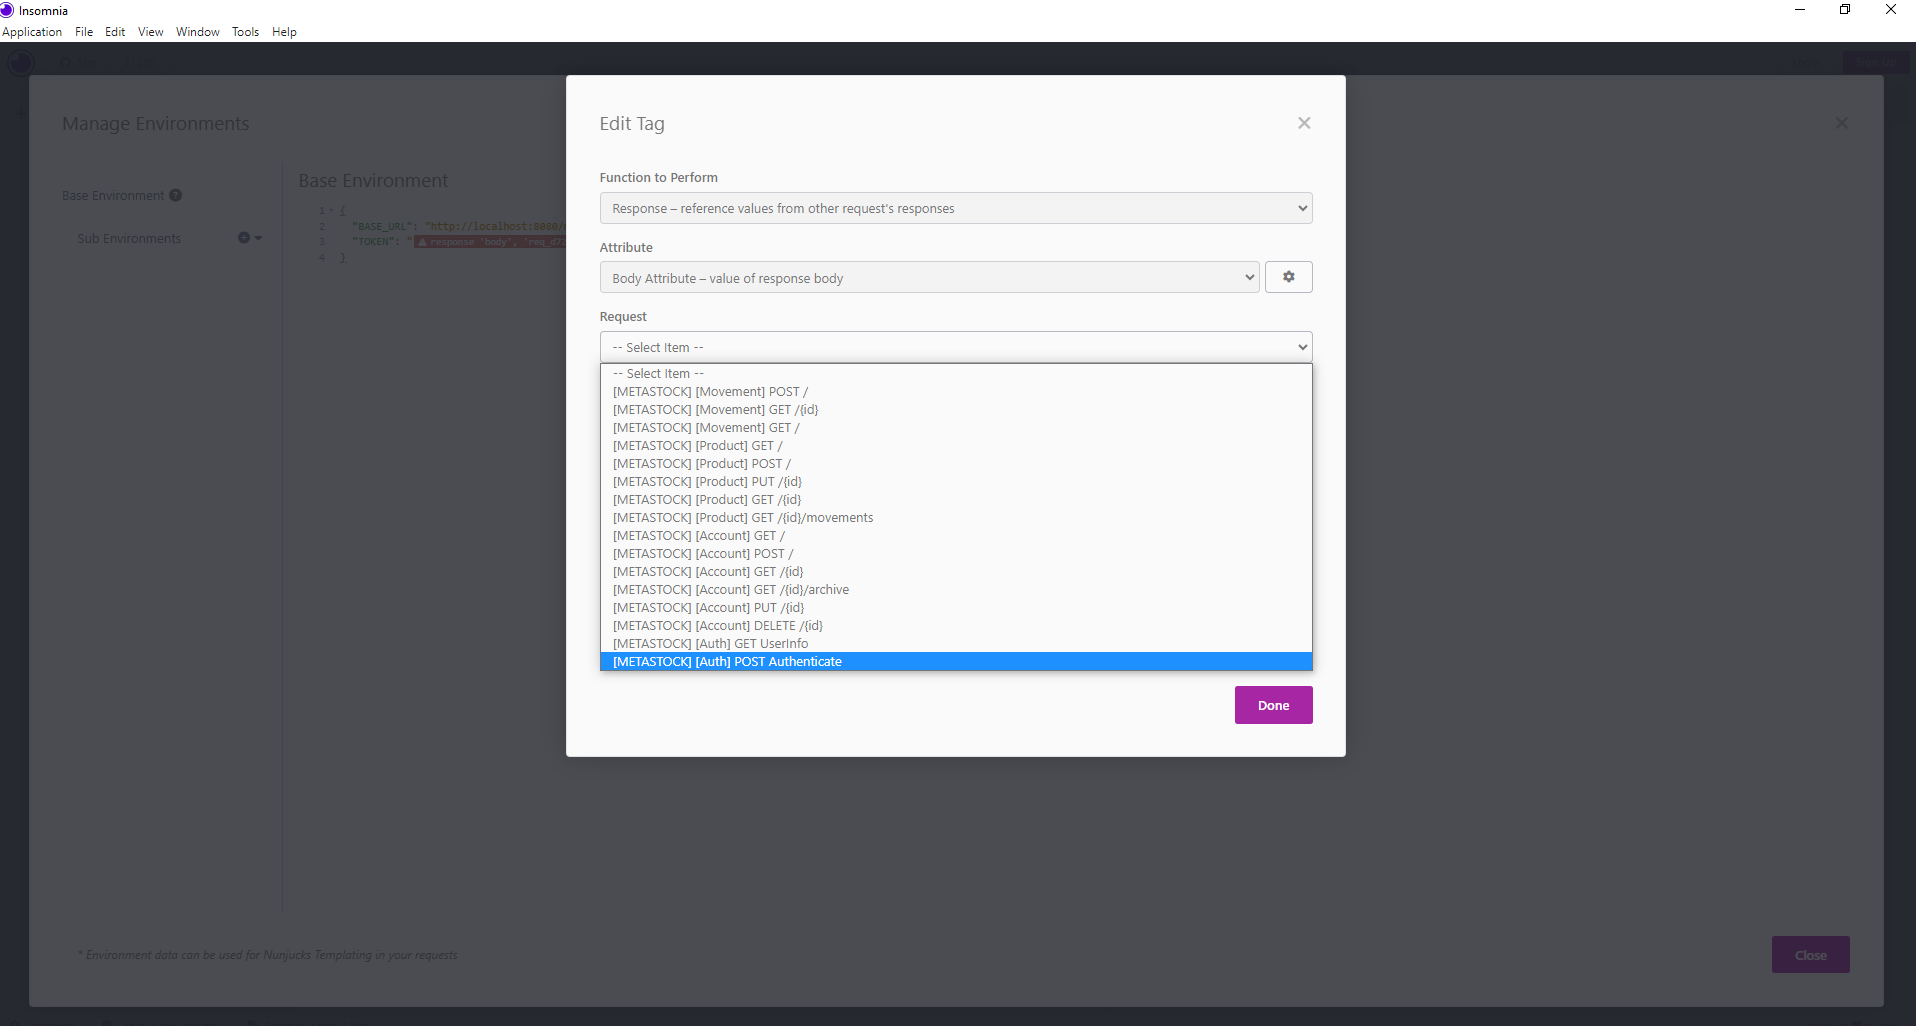Select [Product] GET /{id} request option
The height and width of the screenshot is (1026, 1916).
tap(956, 500)
